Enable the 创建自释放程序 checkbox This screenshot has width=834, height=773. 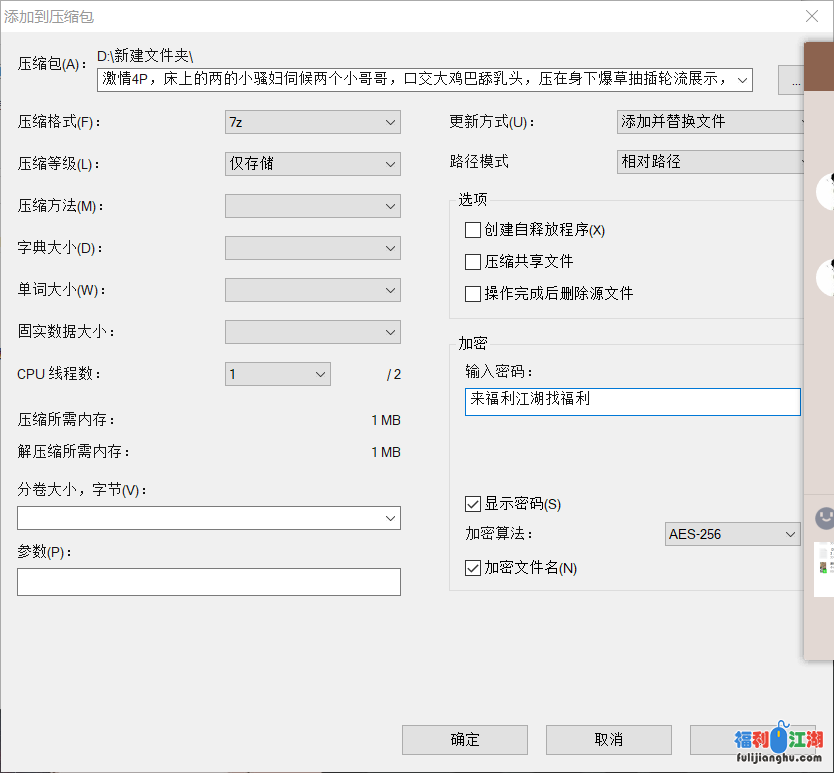click(x=473, y=230)
